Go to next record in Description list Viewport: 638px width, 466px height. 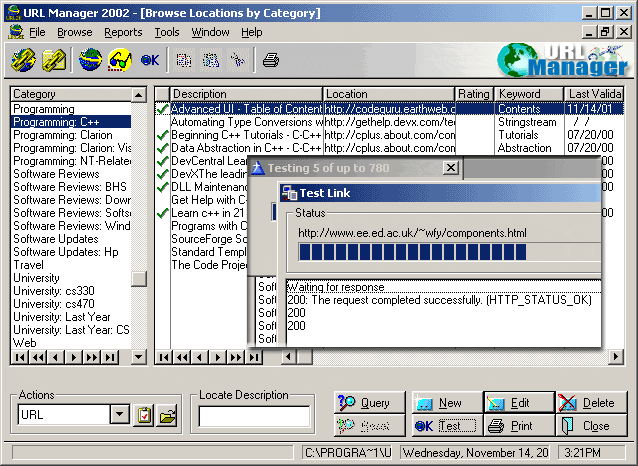tap(218, 357)
